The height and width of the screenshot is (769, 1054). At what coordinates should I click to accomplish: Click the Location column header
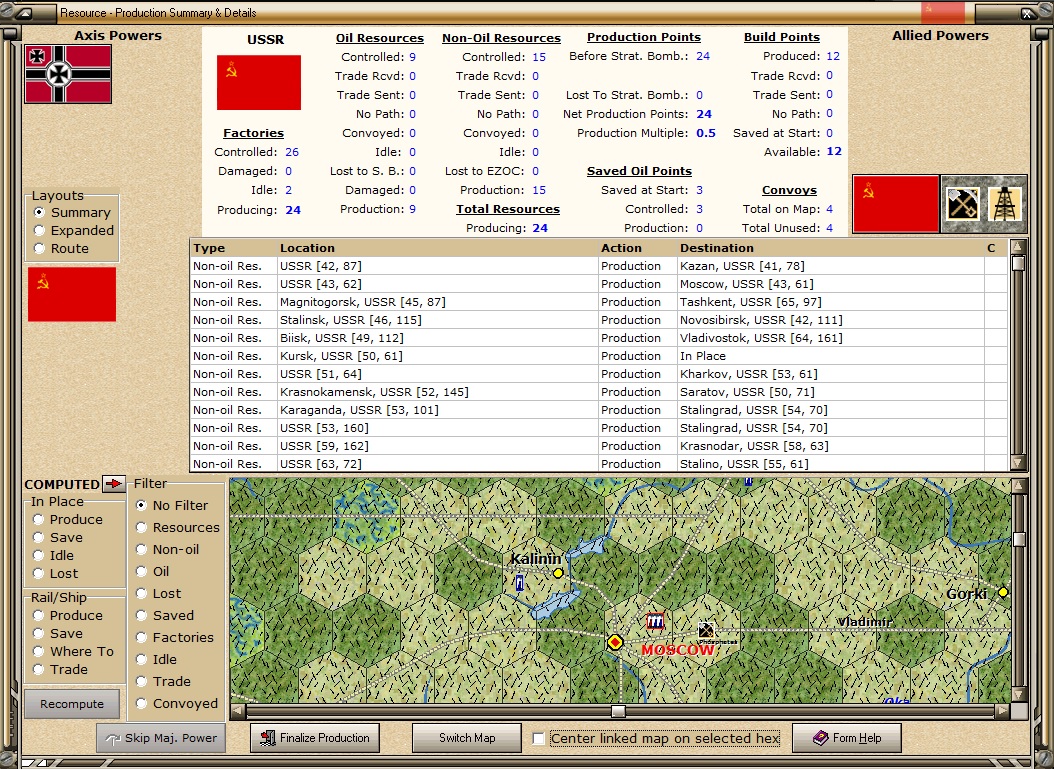pyautogui.click(x=438, y=248)
